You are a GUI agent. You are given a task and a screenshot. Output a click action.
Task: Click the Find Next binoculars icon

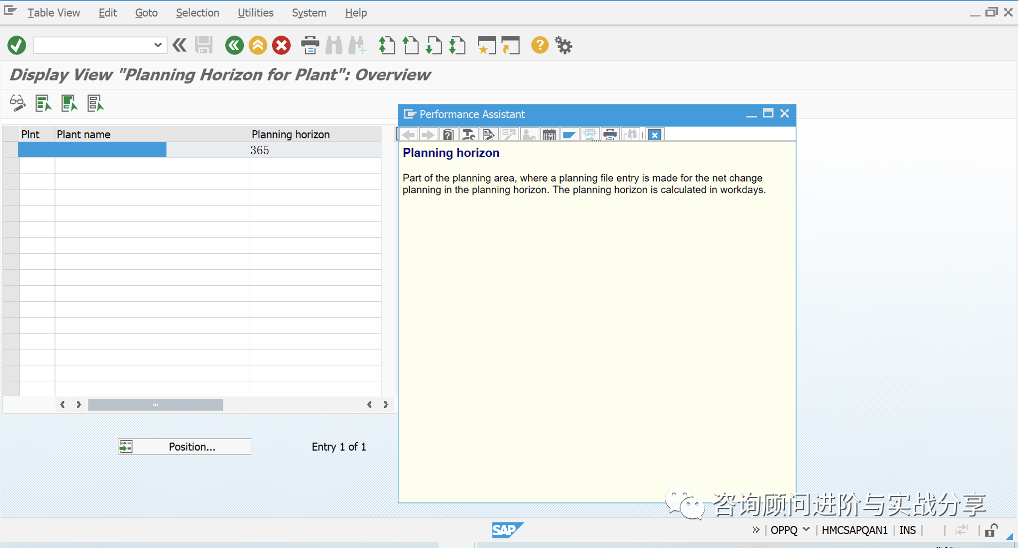pos(357,46)
